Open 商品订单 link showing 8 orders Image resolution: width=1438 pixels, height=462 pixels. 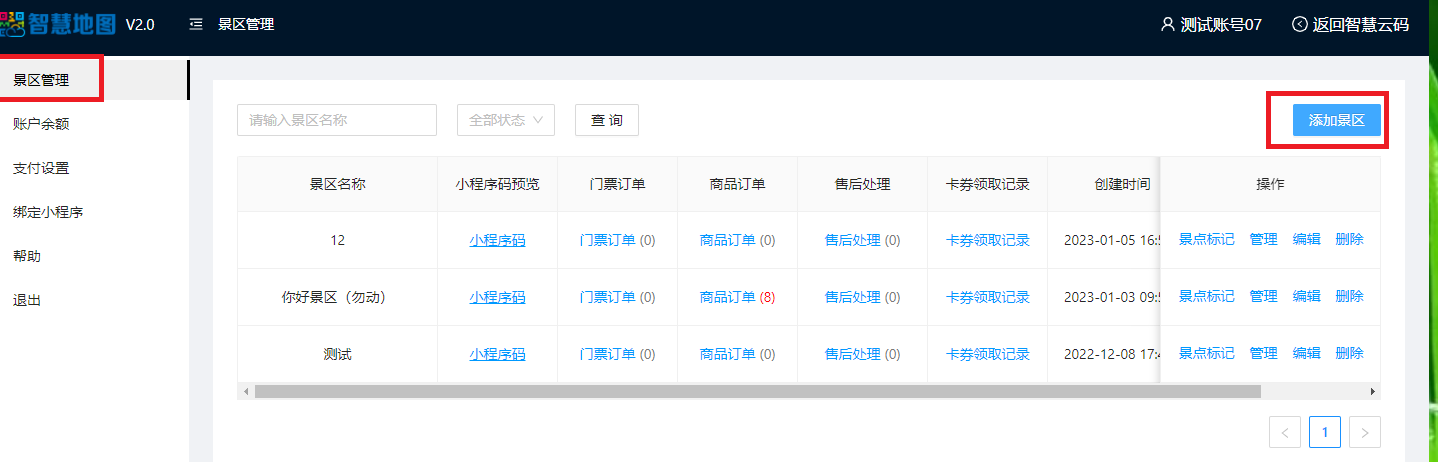tap(728, 297)
